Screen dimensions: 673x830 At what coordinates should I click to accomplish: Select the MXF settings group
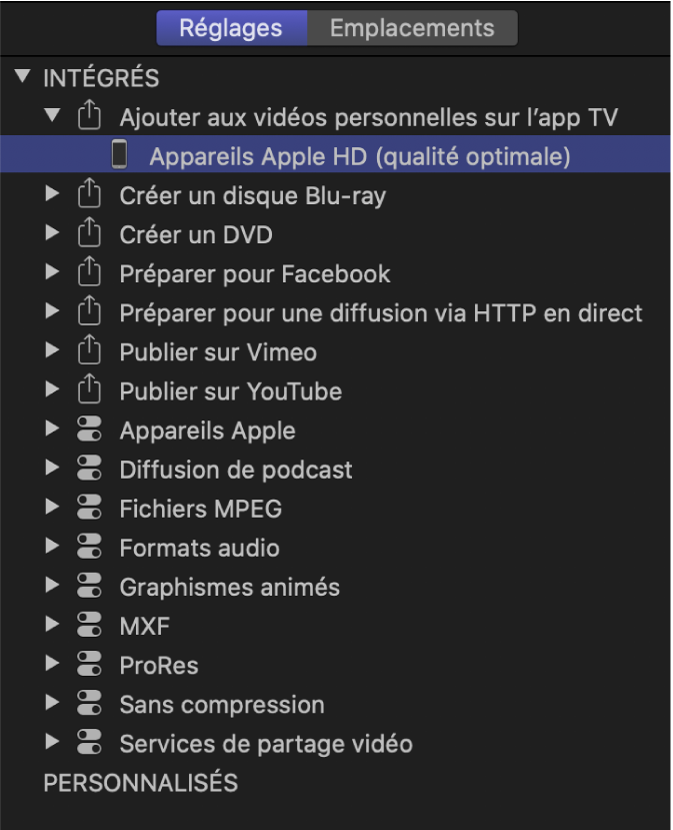tap(145, 626)
